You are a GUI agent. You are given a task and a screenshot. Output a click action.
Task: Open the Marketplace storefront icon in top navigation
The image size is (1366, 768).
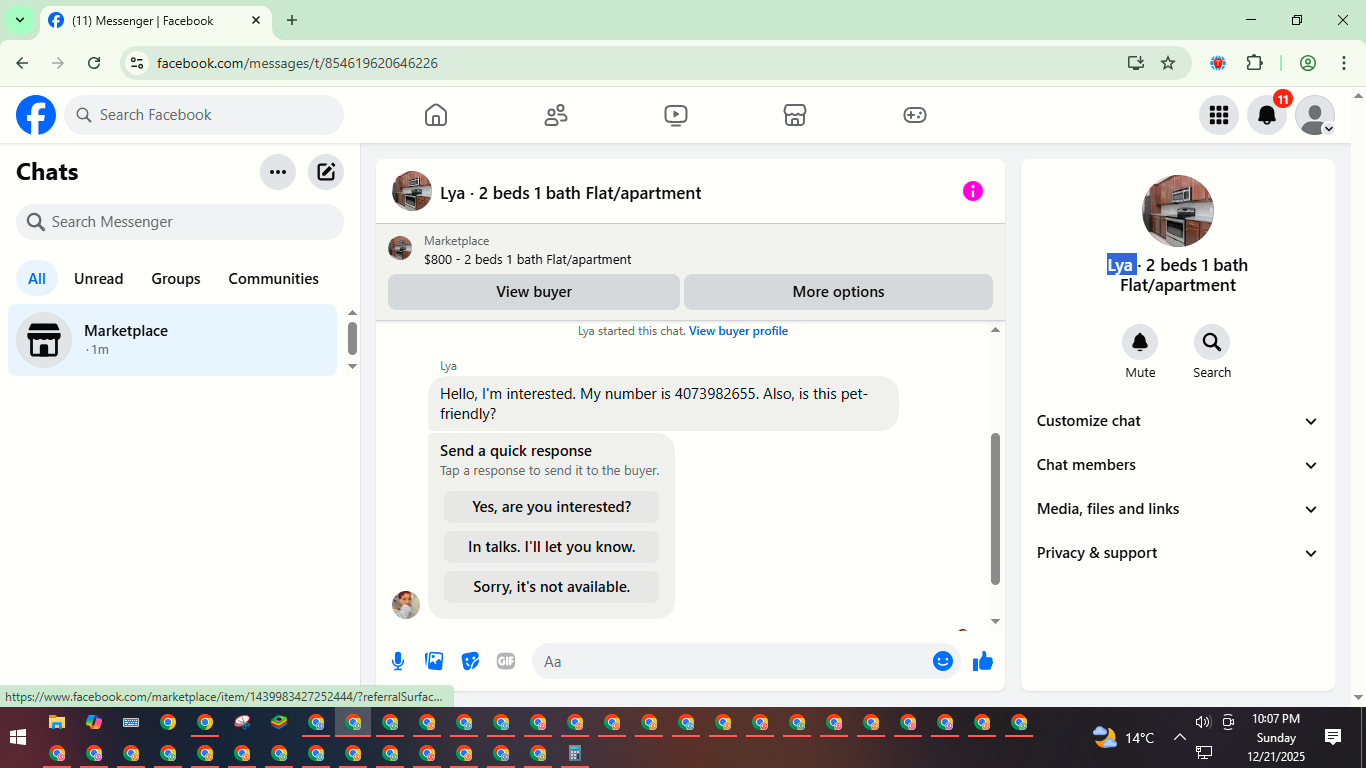pyautogui.click(x=795, y=115)
